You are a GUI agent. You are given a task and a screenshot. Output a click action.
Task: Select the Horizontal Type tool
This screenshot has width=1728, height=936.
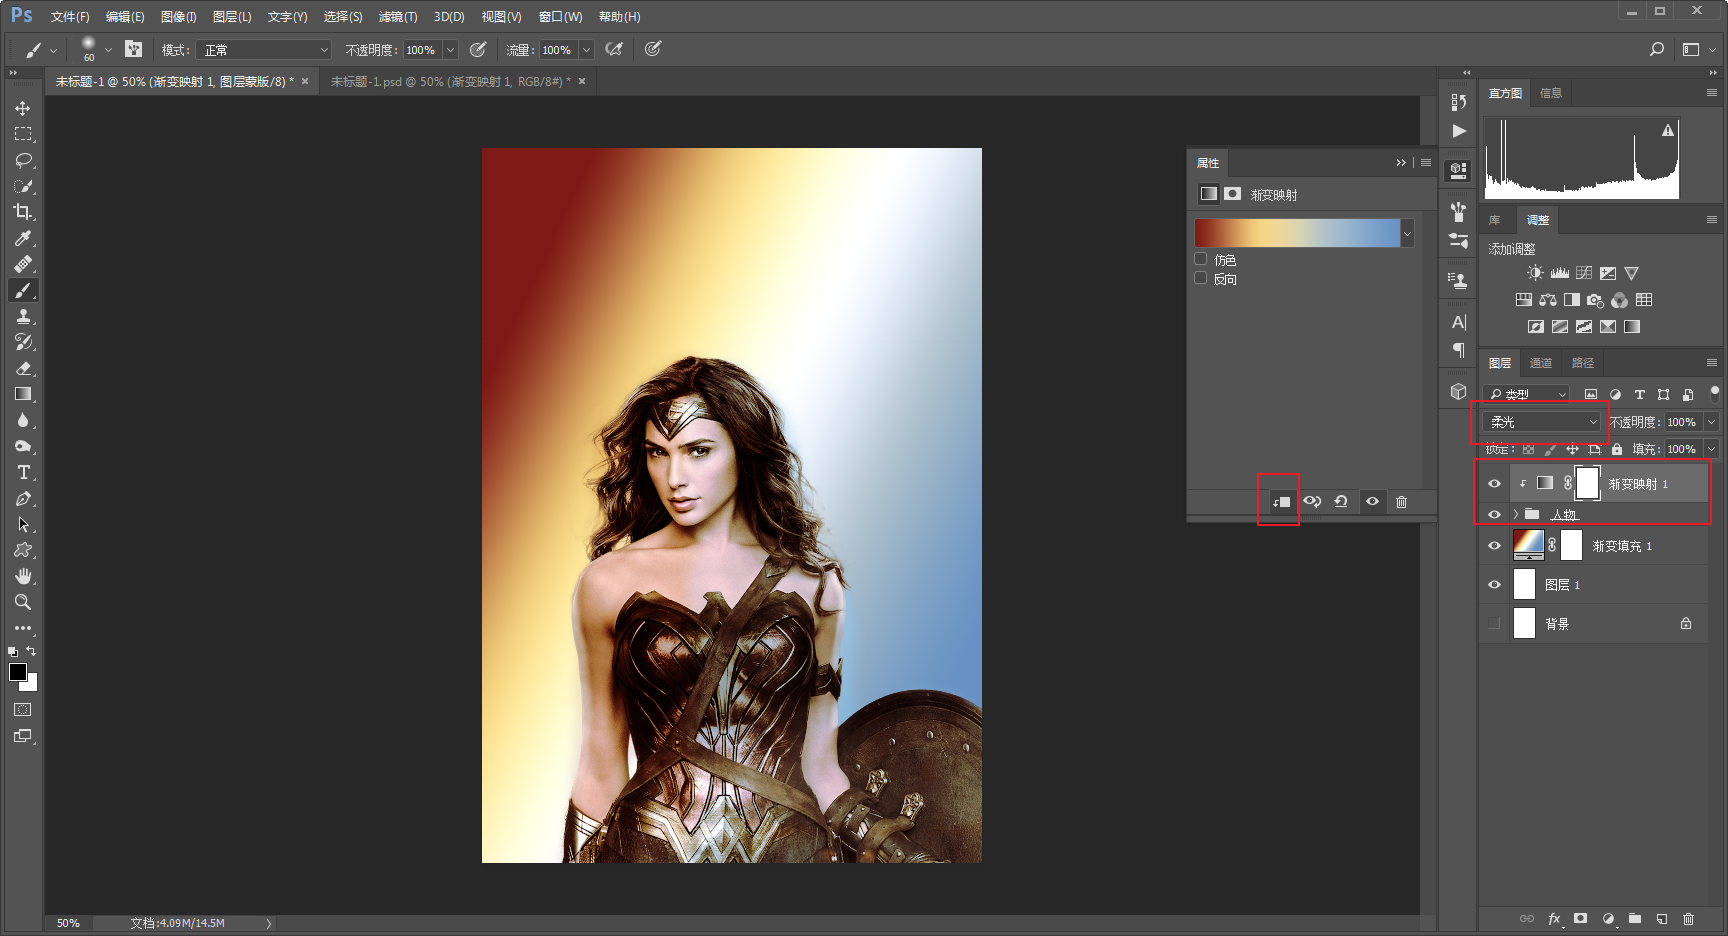[23, 472]
